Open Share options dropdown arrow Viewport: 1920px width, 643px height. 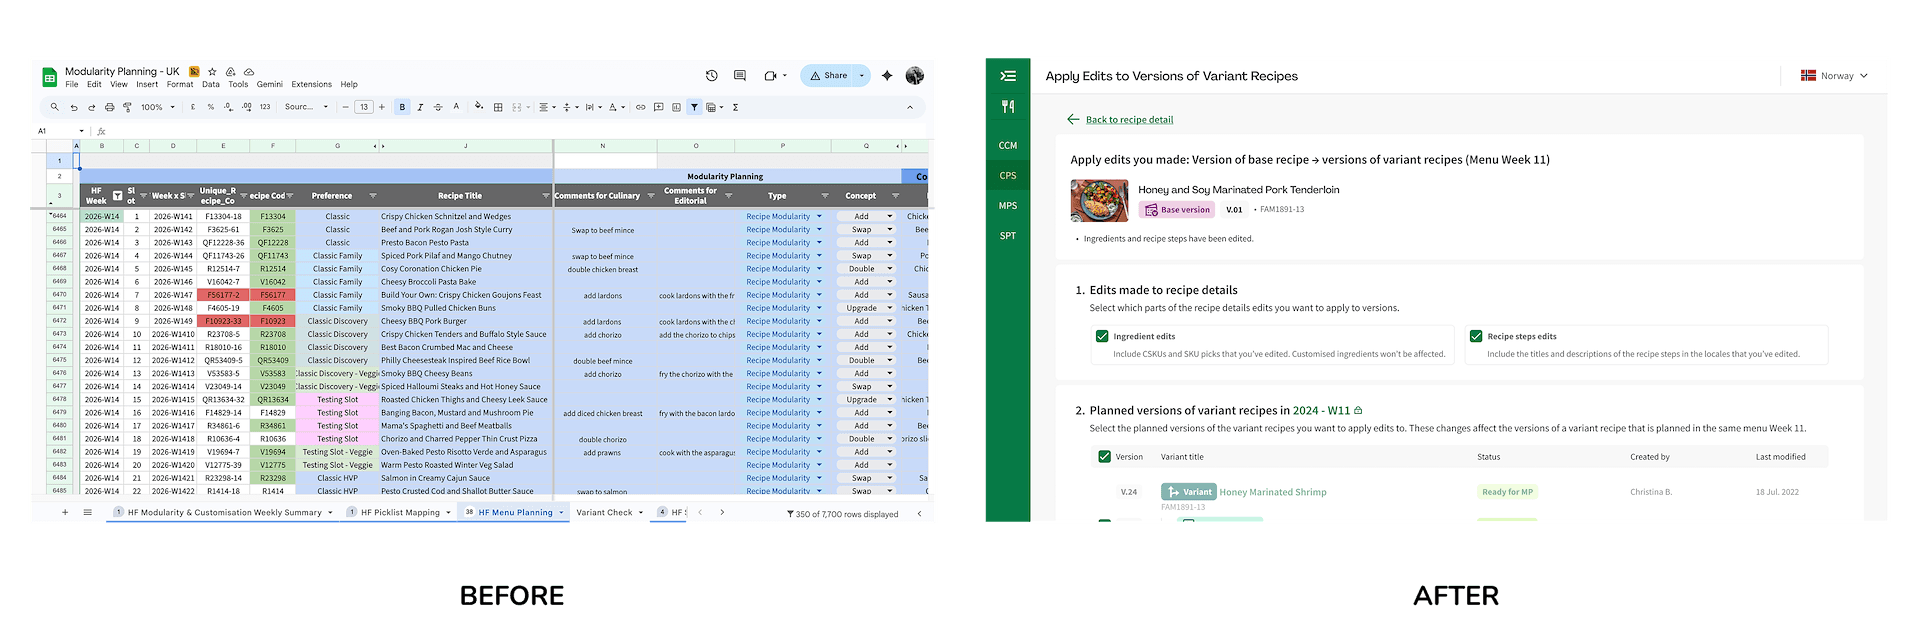tap(862, 75)
